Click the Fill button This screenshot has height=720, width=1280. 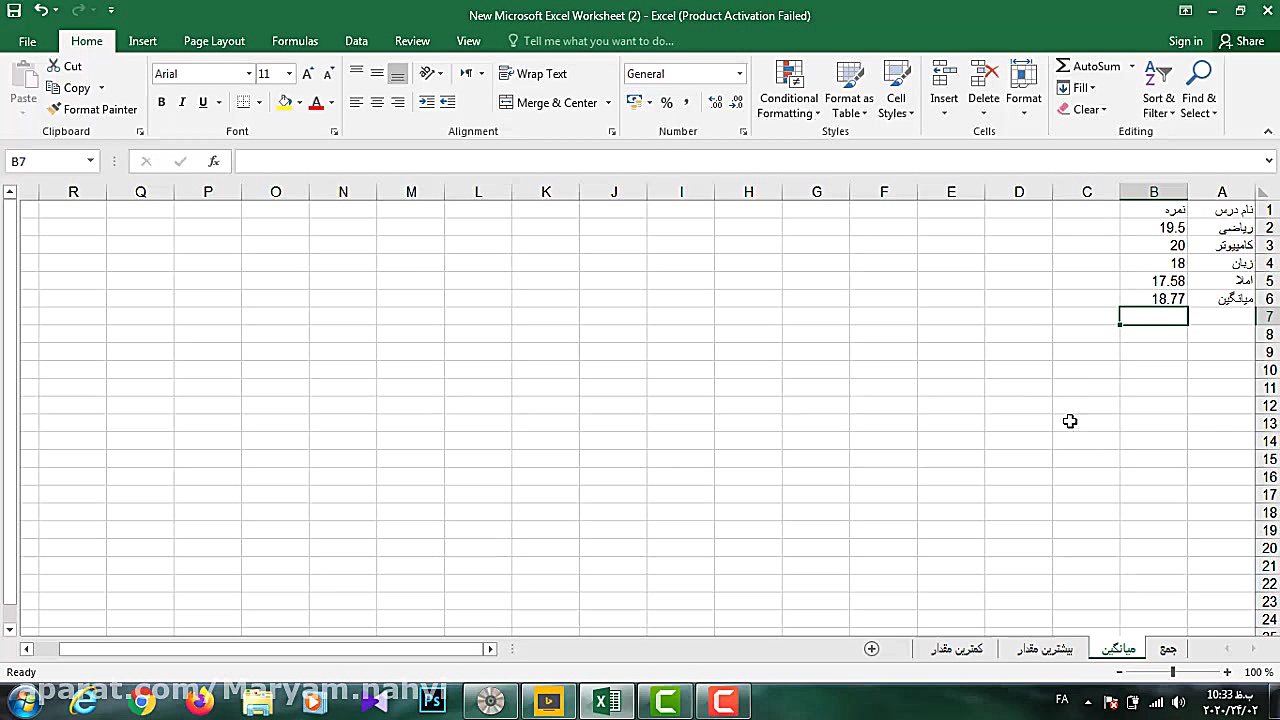coord(1076,88)
